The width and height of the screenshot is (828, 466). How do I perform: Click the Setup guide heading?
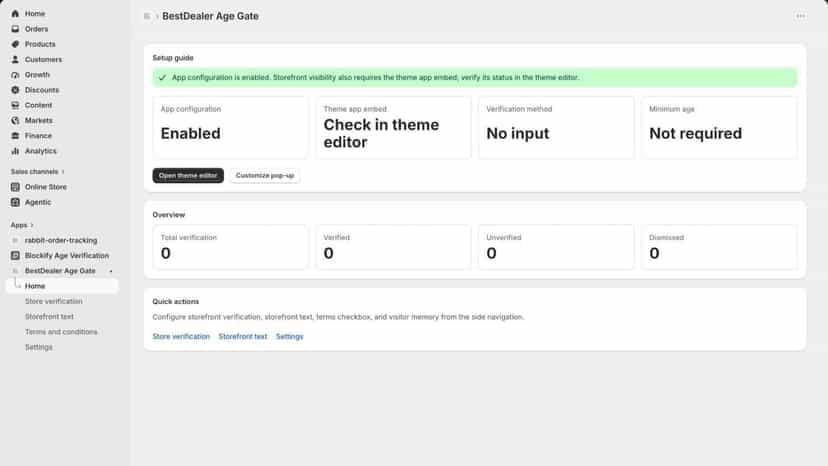pos(173,58)
